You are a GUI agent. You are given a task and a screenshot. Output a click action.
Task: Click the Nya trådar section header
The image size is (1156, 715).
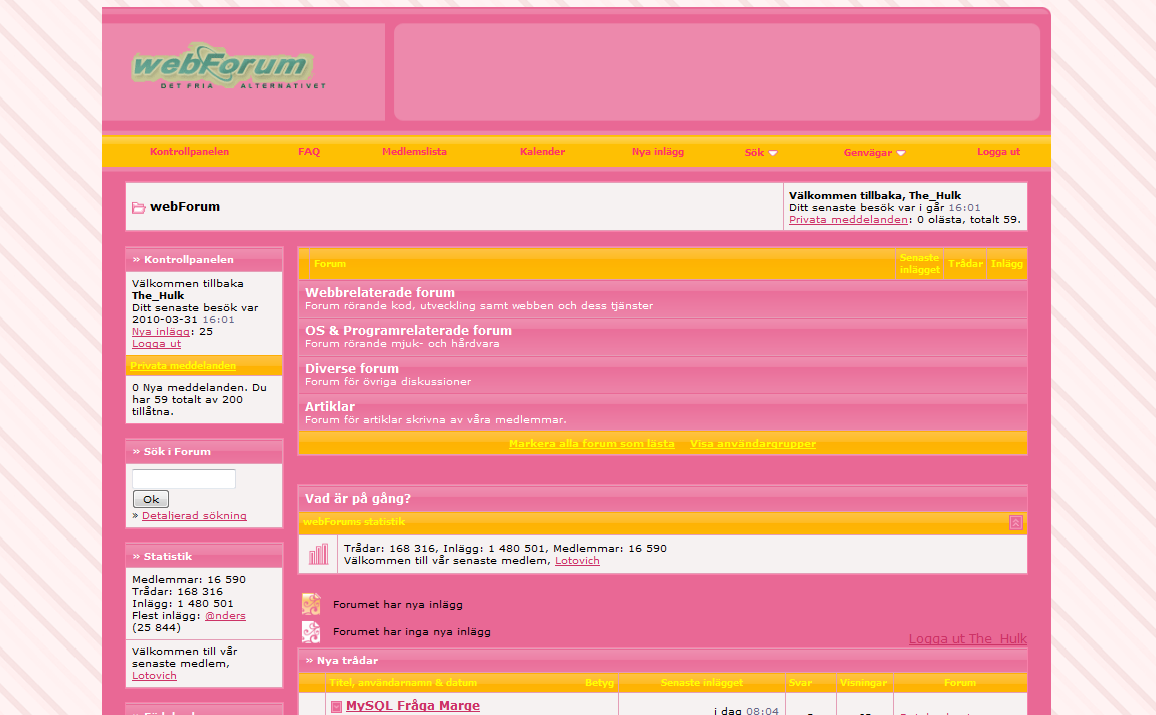662,660
